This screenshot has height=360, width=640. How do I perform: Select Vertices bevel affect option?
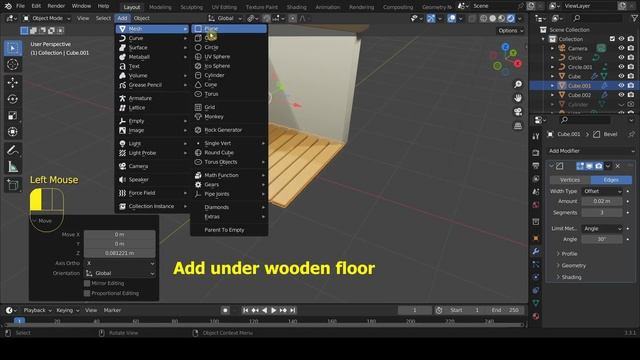[x=570, y=180]
